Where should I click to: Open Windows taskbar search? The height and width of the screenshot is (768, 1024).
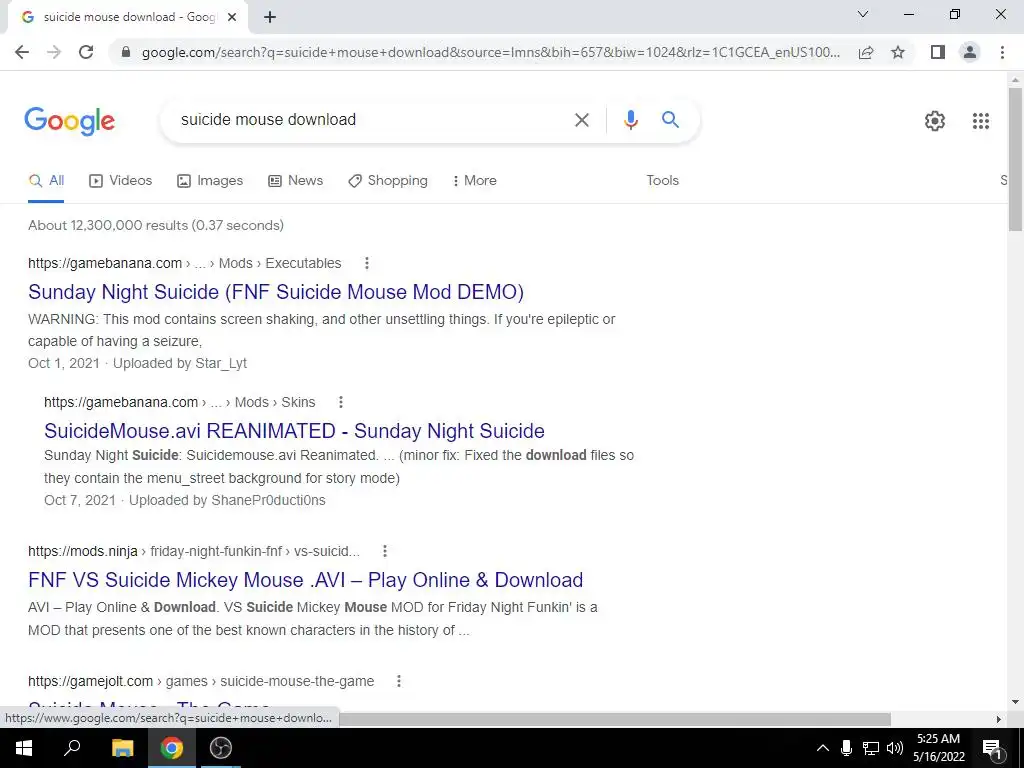tap(72, 748)
